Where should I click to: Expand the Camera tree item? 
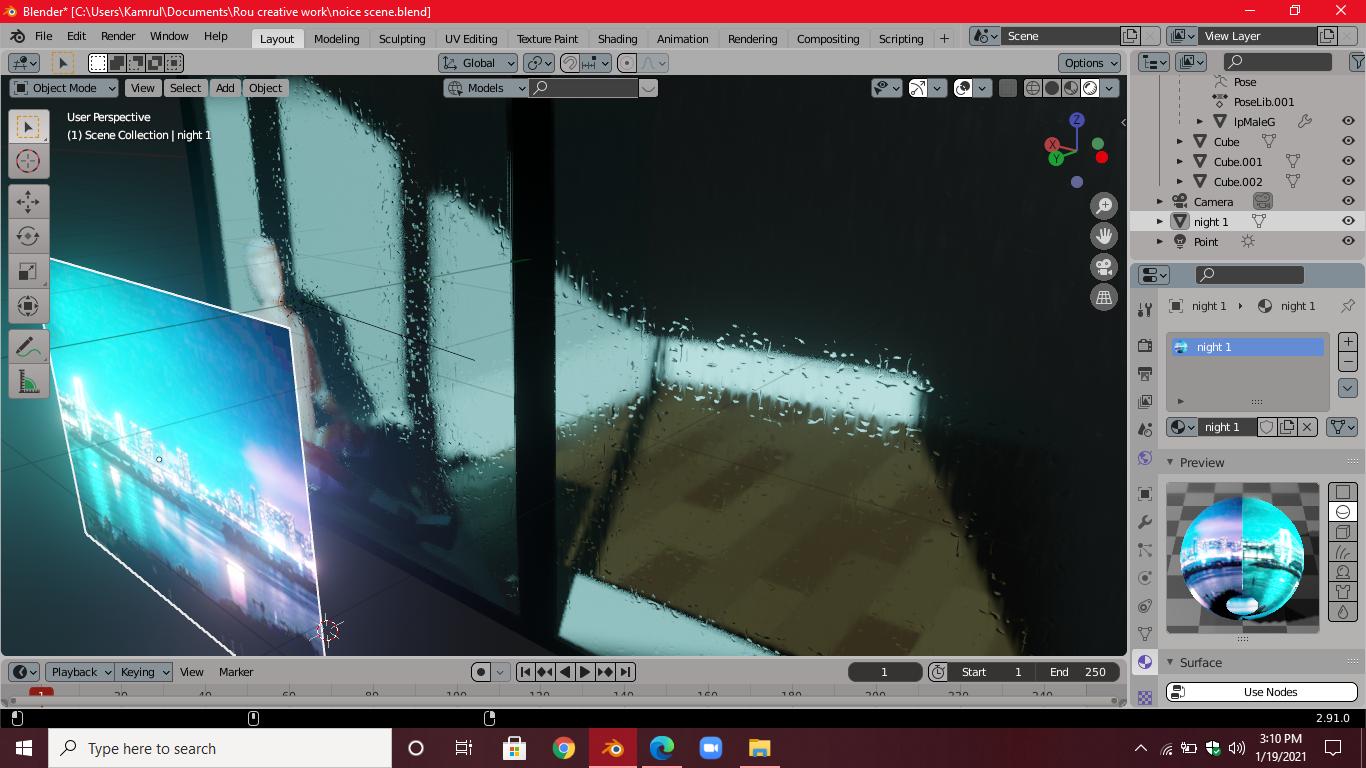point(1160,202)
